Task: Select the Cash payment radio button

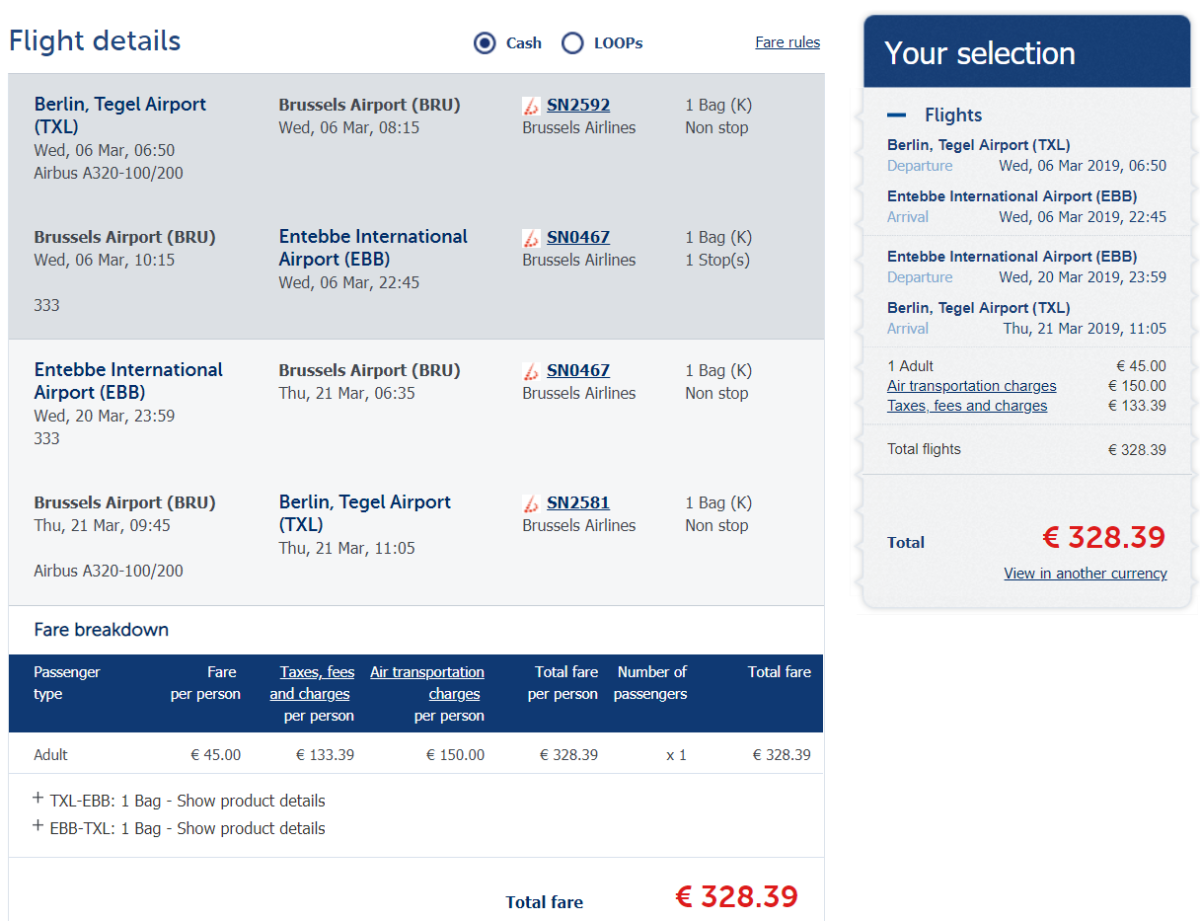Action: tap(485, 43)
